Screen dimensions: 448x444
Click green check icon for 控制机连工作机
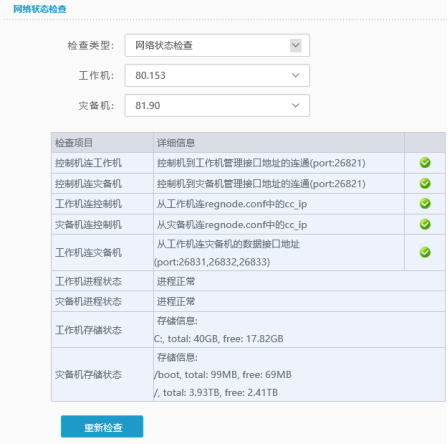click(x=425, y=163)
